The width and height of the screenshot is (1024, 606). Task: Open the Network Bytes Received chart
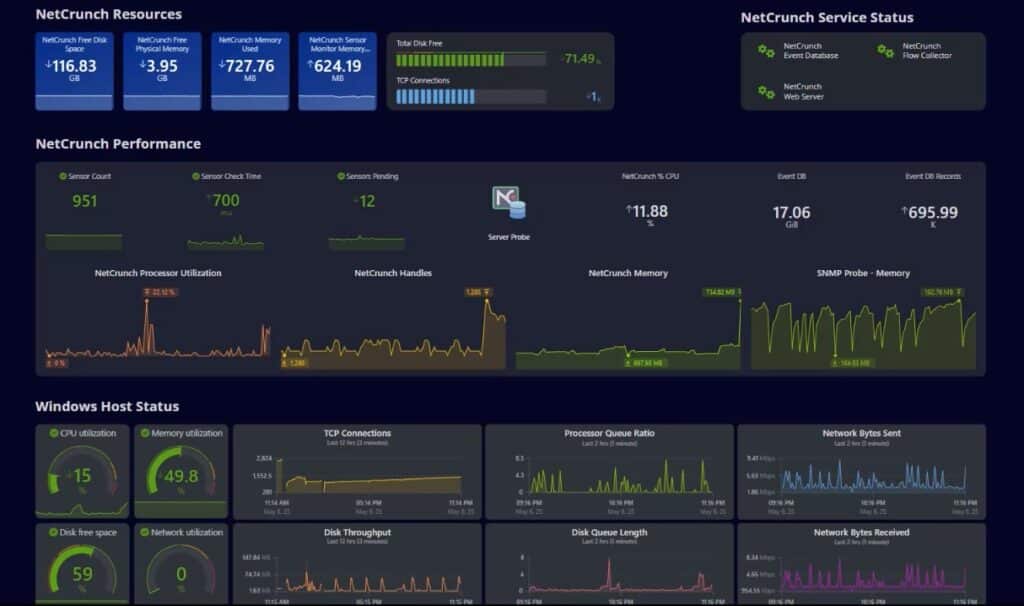861,564
